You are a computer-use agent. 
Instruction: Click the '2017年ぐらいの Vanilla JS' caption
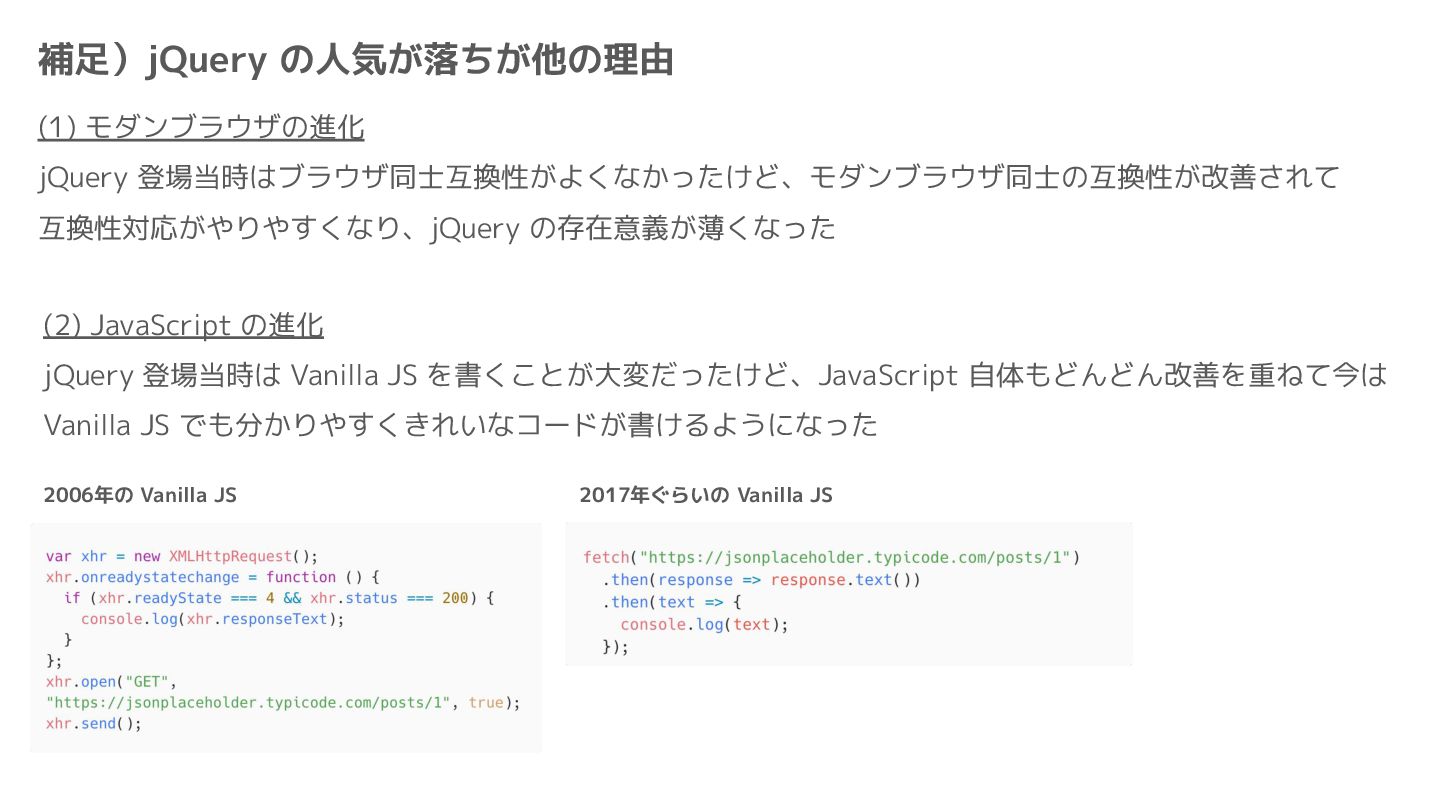click(x=706, y=495)
